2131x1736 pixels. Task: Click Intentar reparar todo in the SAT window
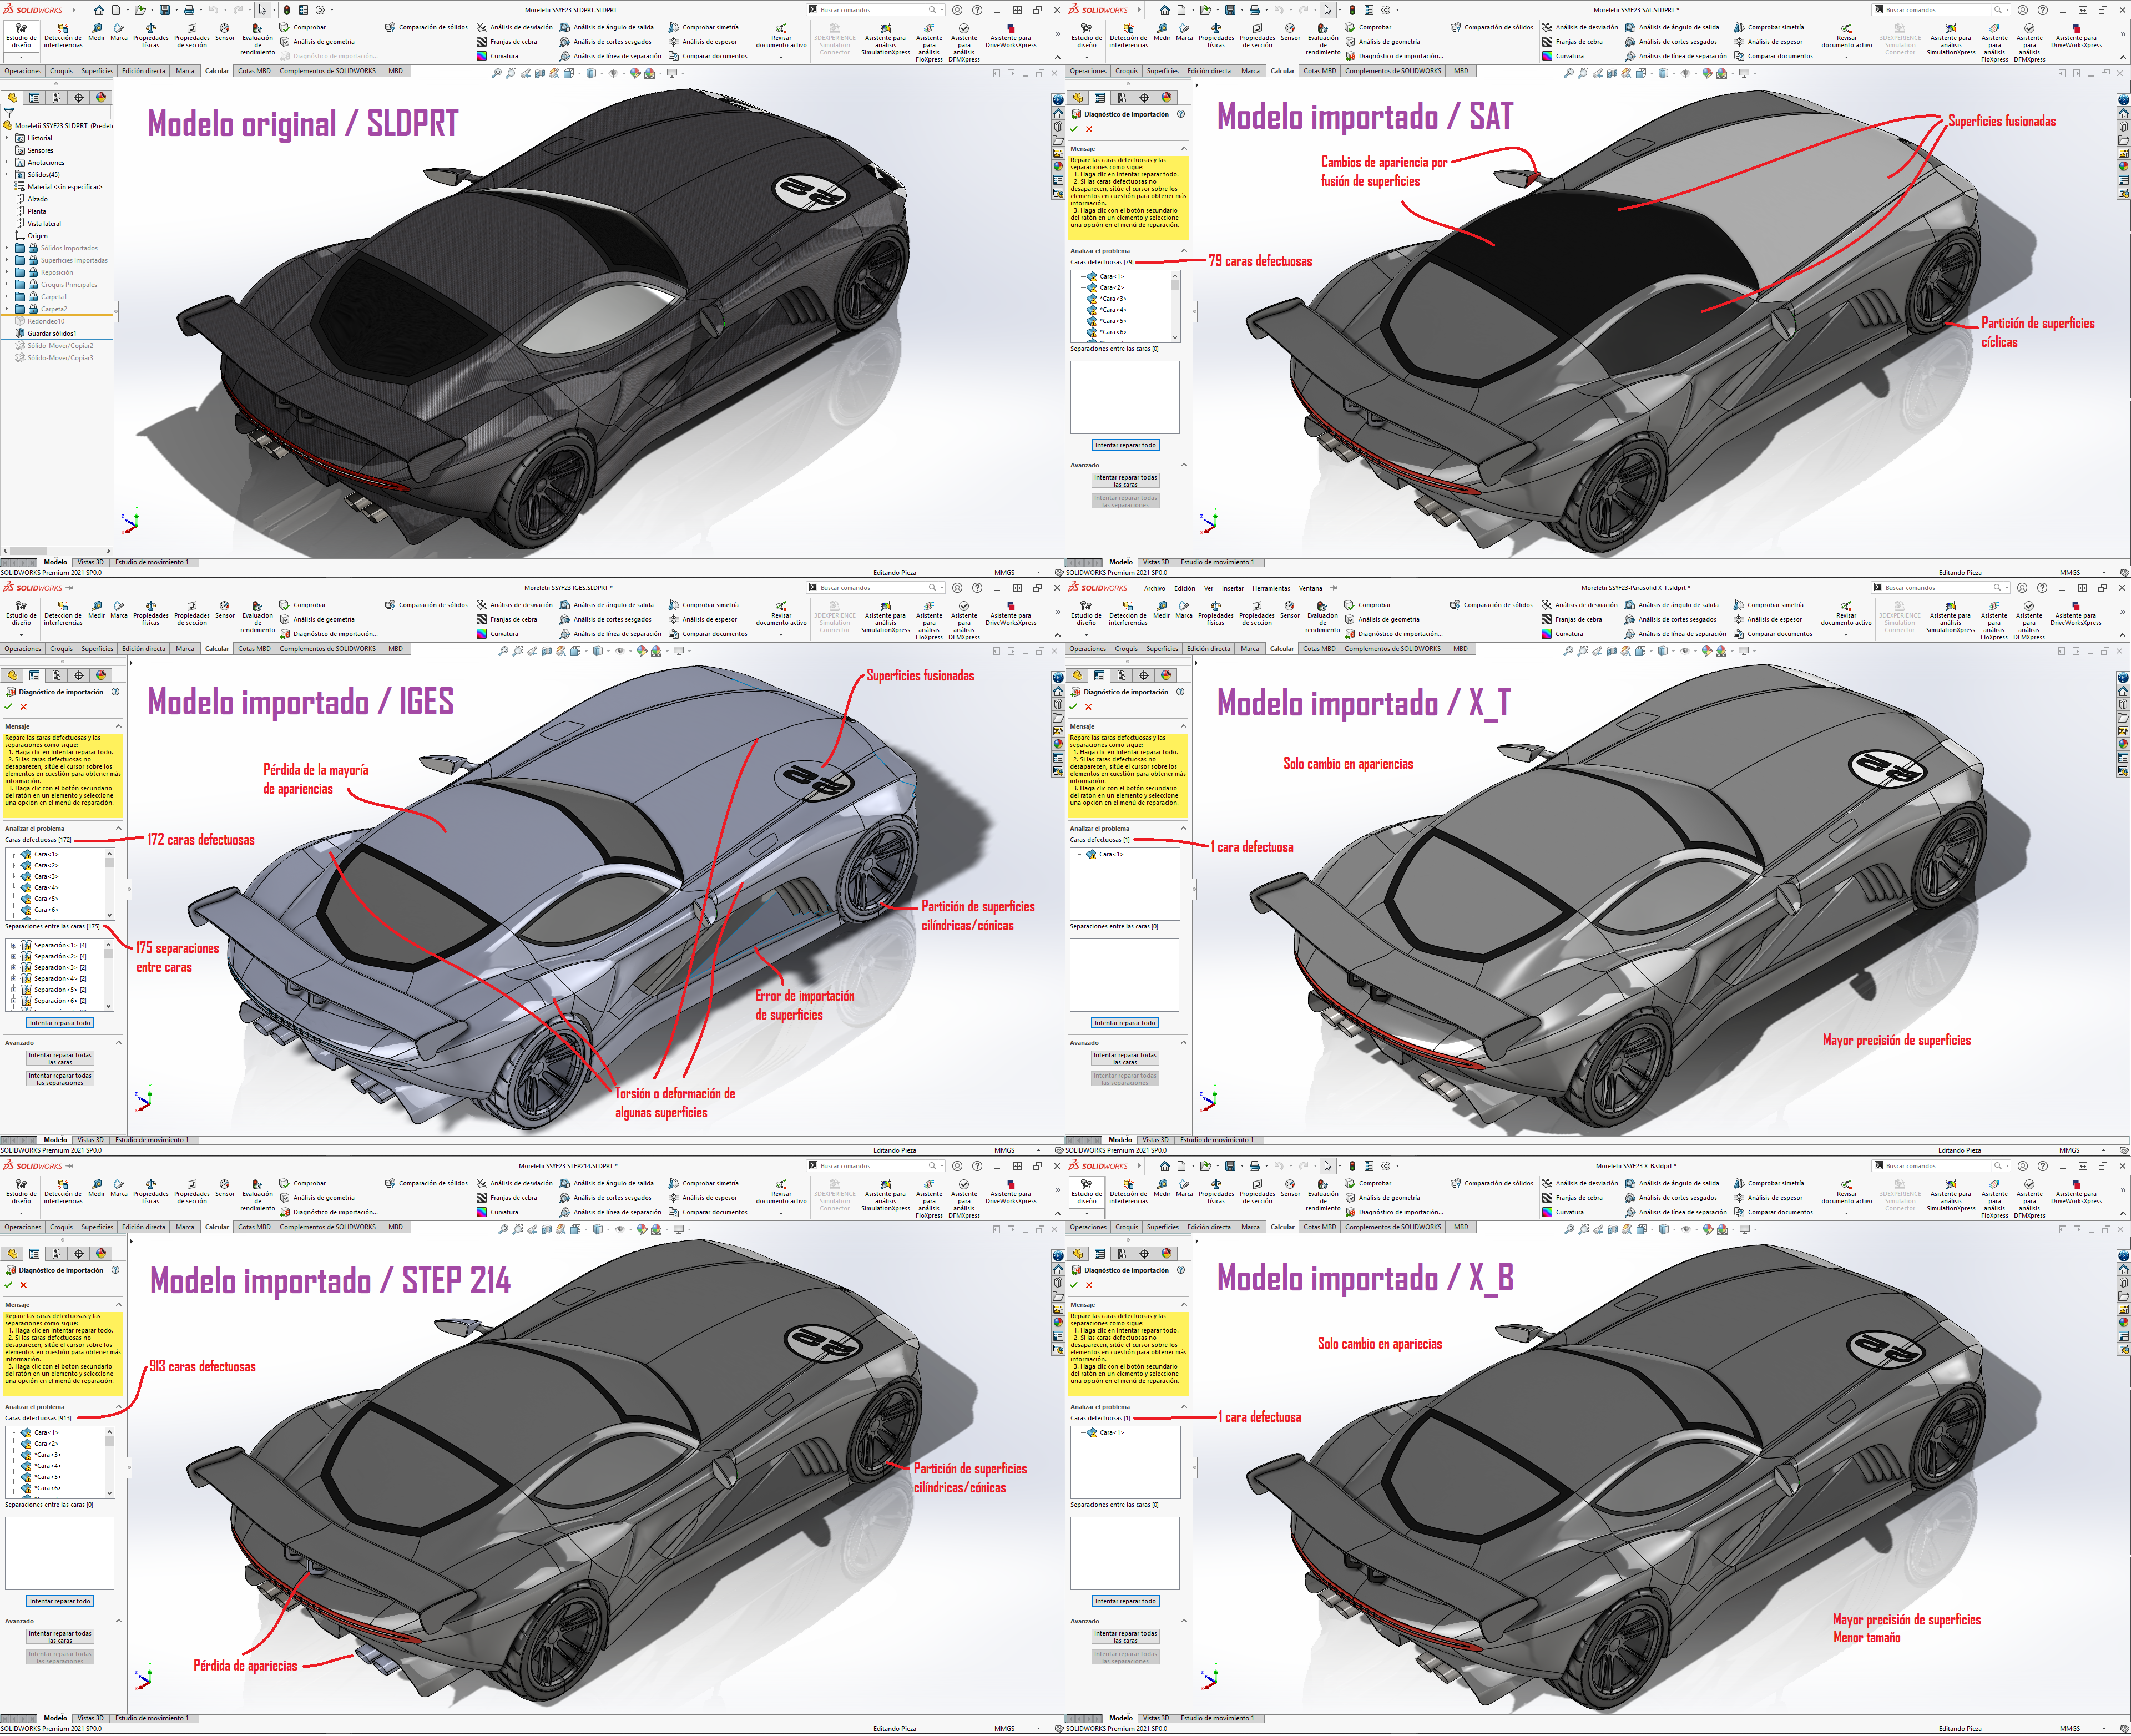coord(1125,446)
